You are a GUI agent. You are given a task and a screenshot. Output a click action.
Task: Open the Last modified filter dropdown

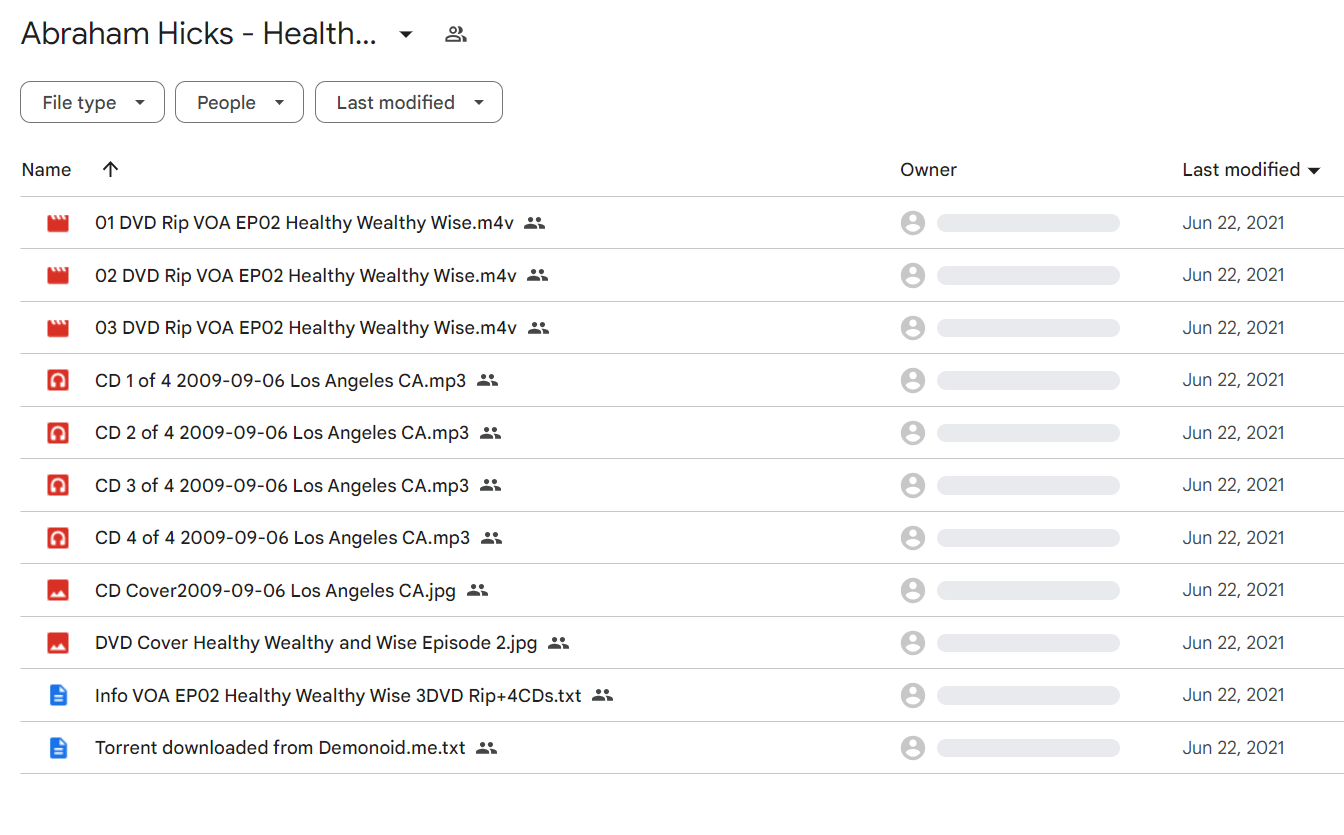point(409,102)
